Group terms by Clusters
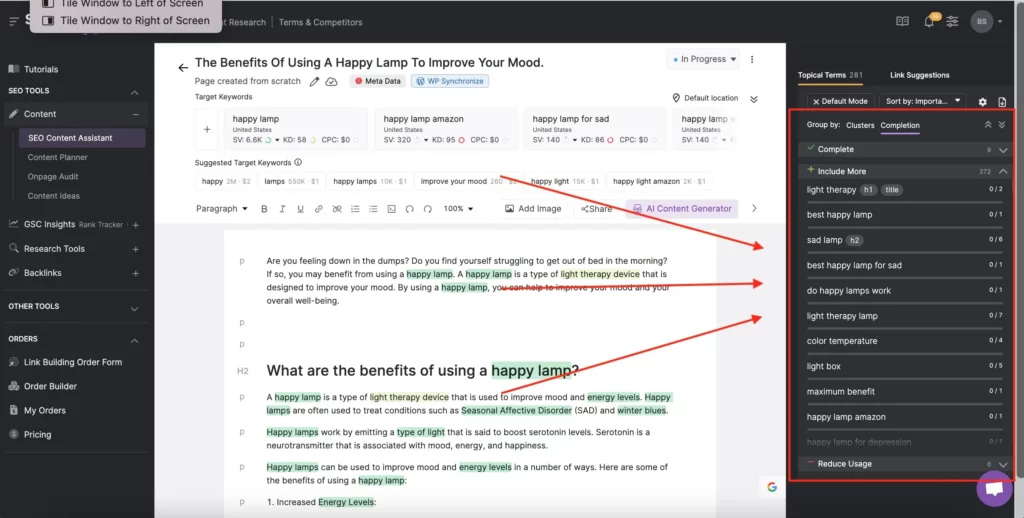 click(x=859, y=126)
